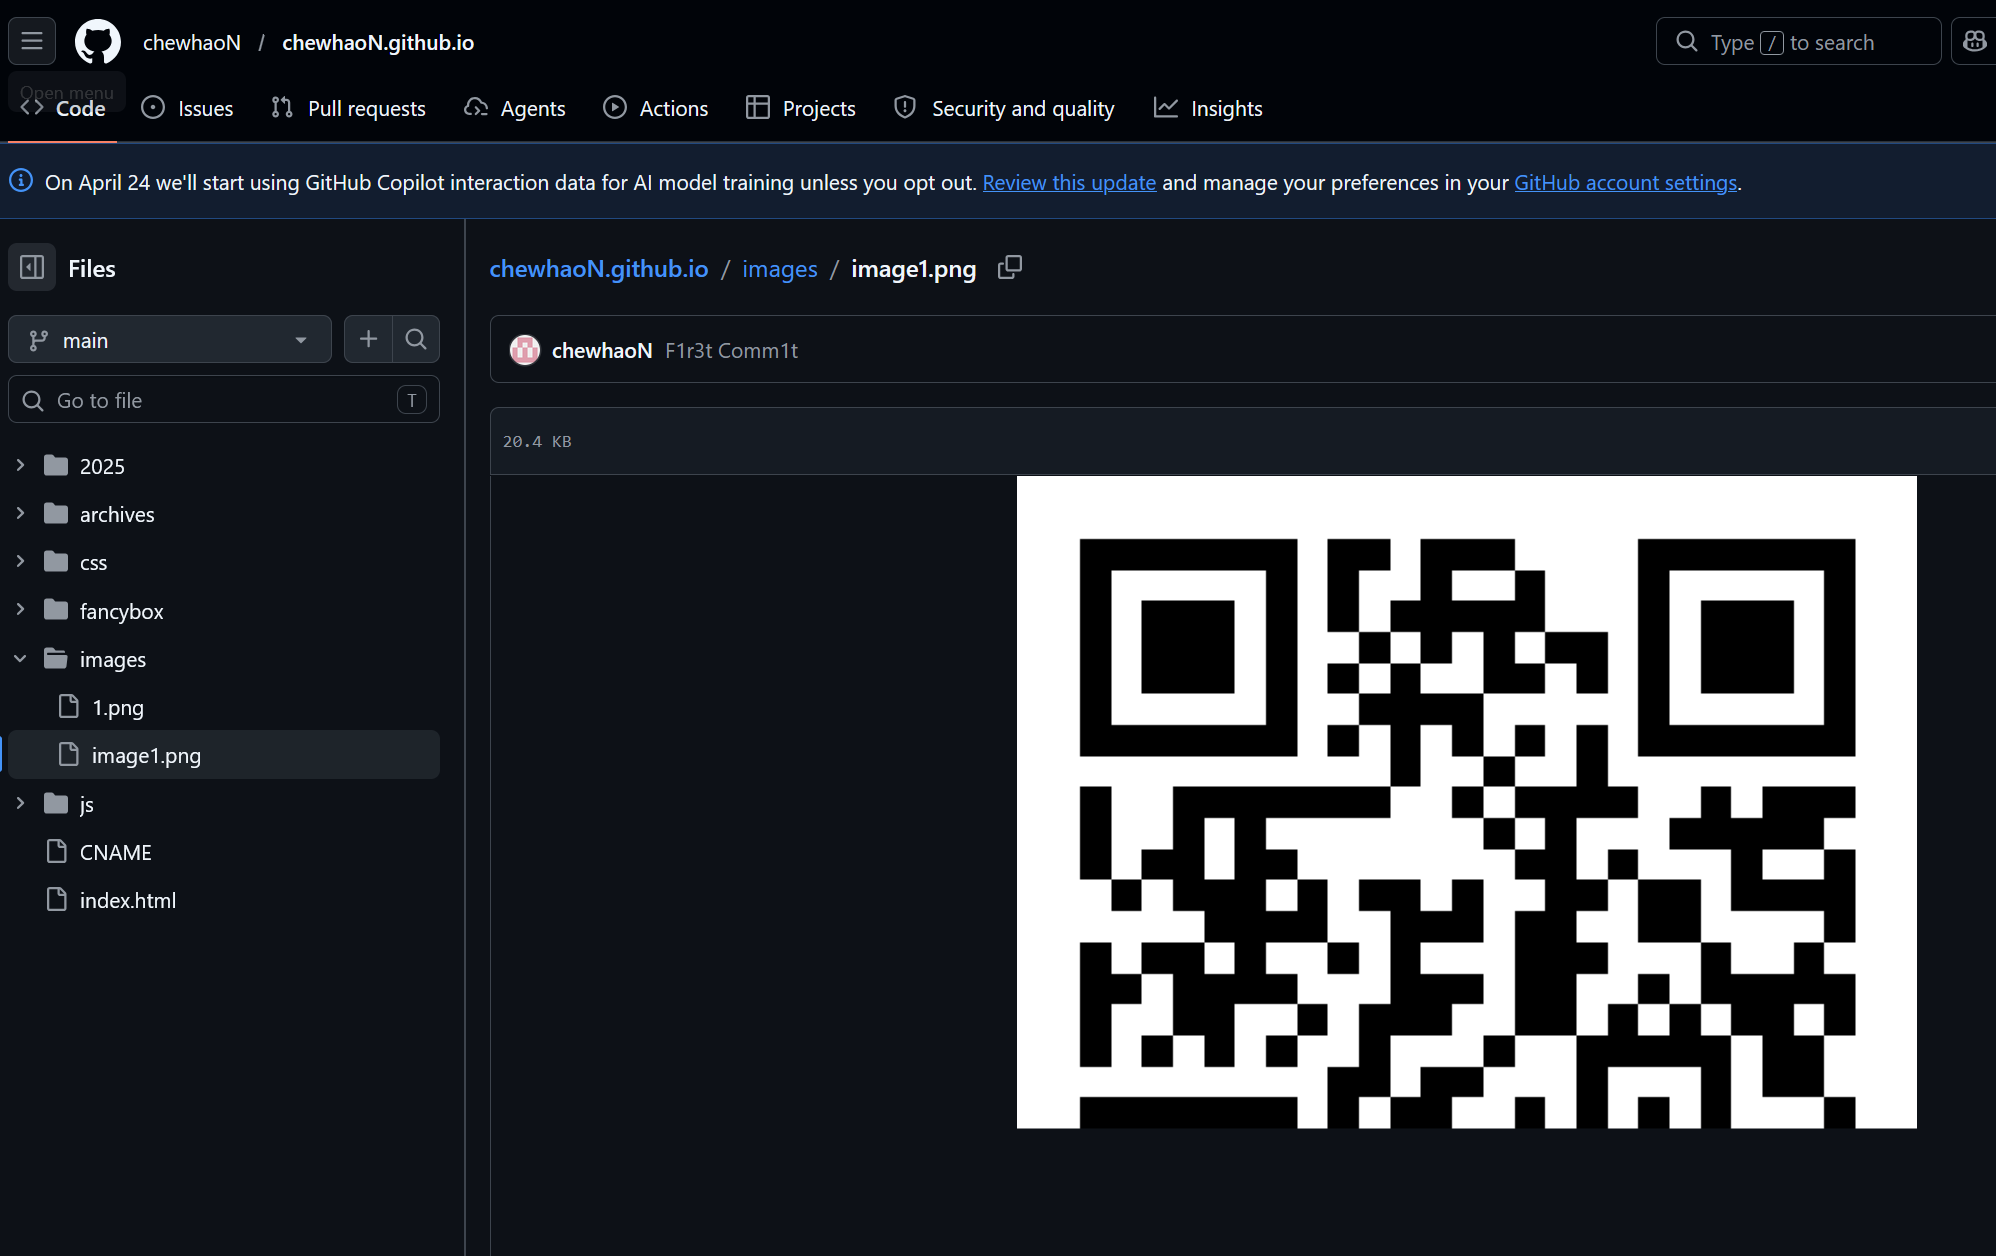
Task: Click the css folder icon
Action: click(x=56, y=562)
